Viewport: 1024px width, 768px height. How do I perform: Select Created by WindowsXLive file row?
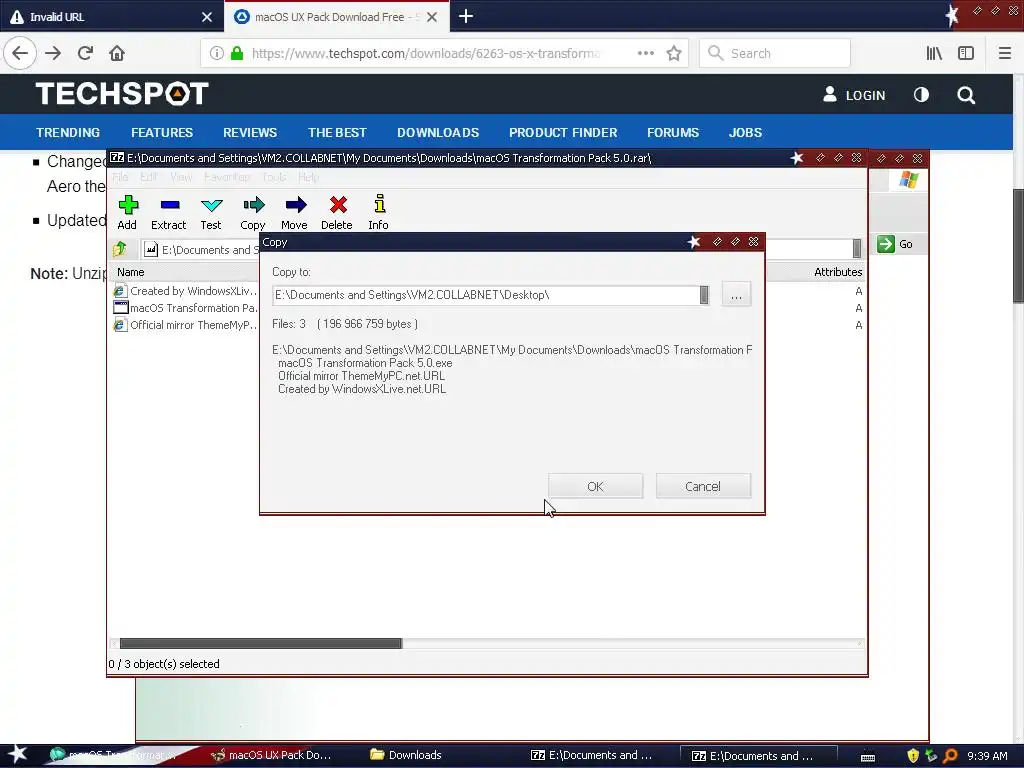(185, 291)
